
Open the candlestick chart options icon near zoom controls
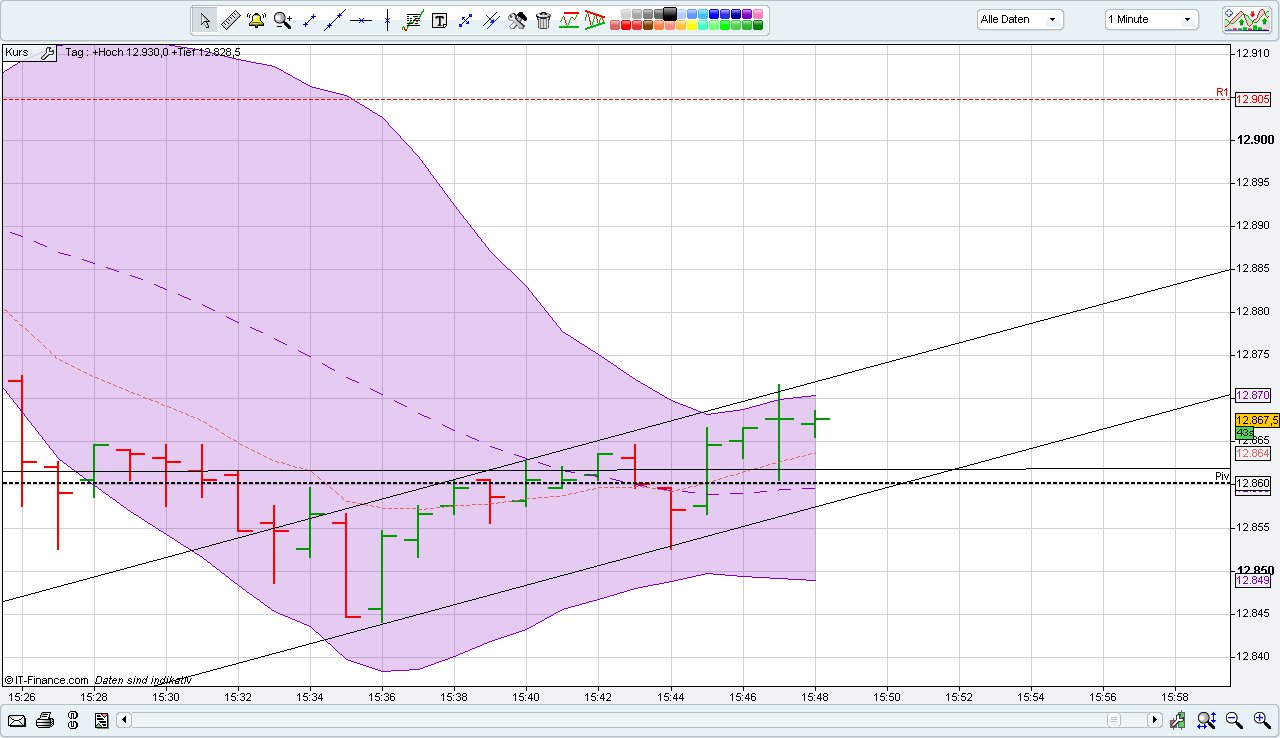point(1177,720)
